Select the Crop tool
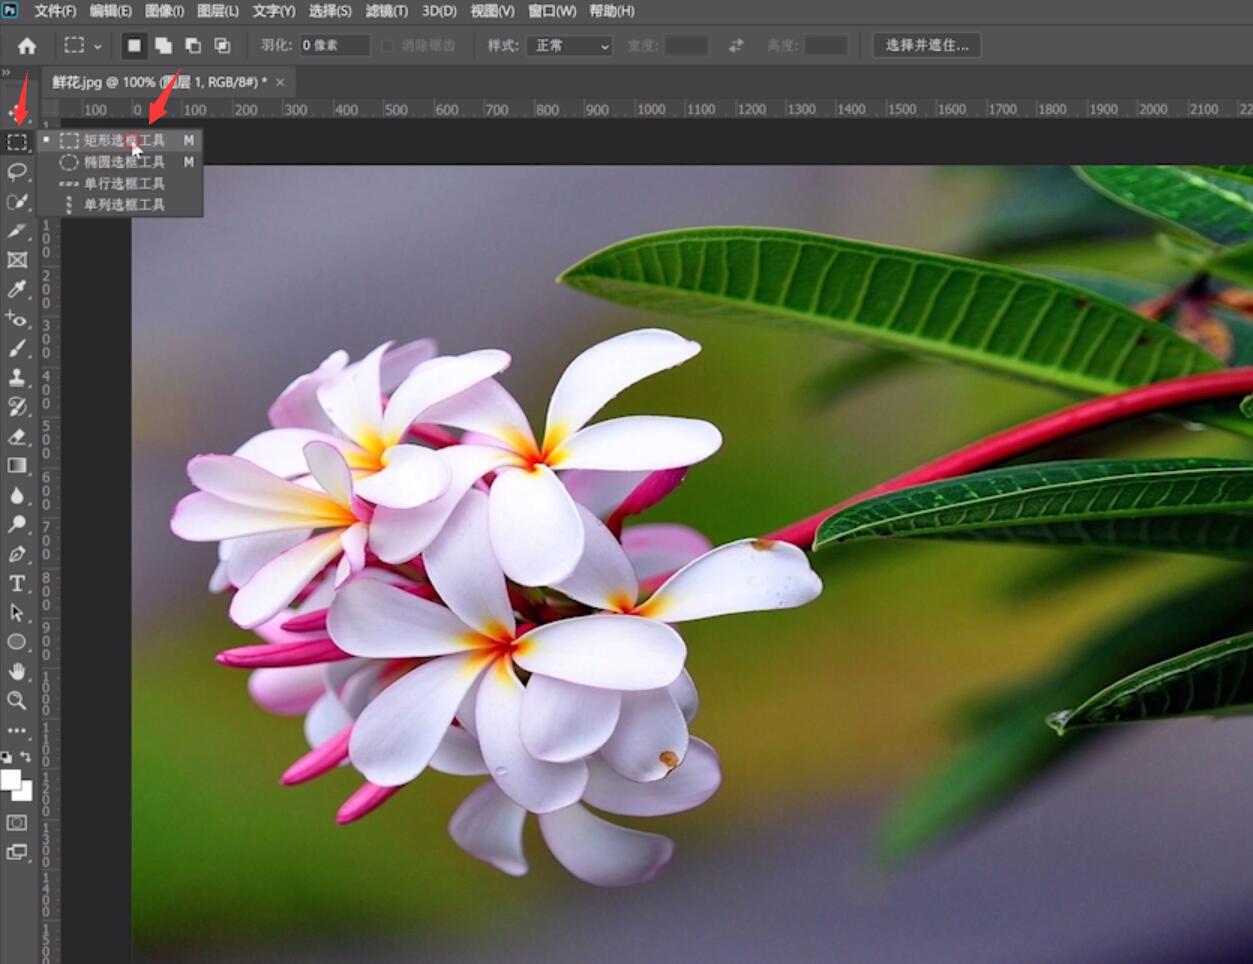The width and height of the screenshot is (1253, 964). point(17,231)
